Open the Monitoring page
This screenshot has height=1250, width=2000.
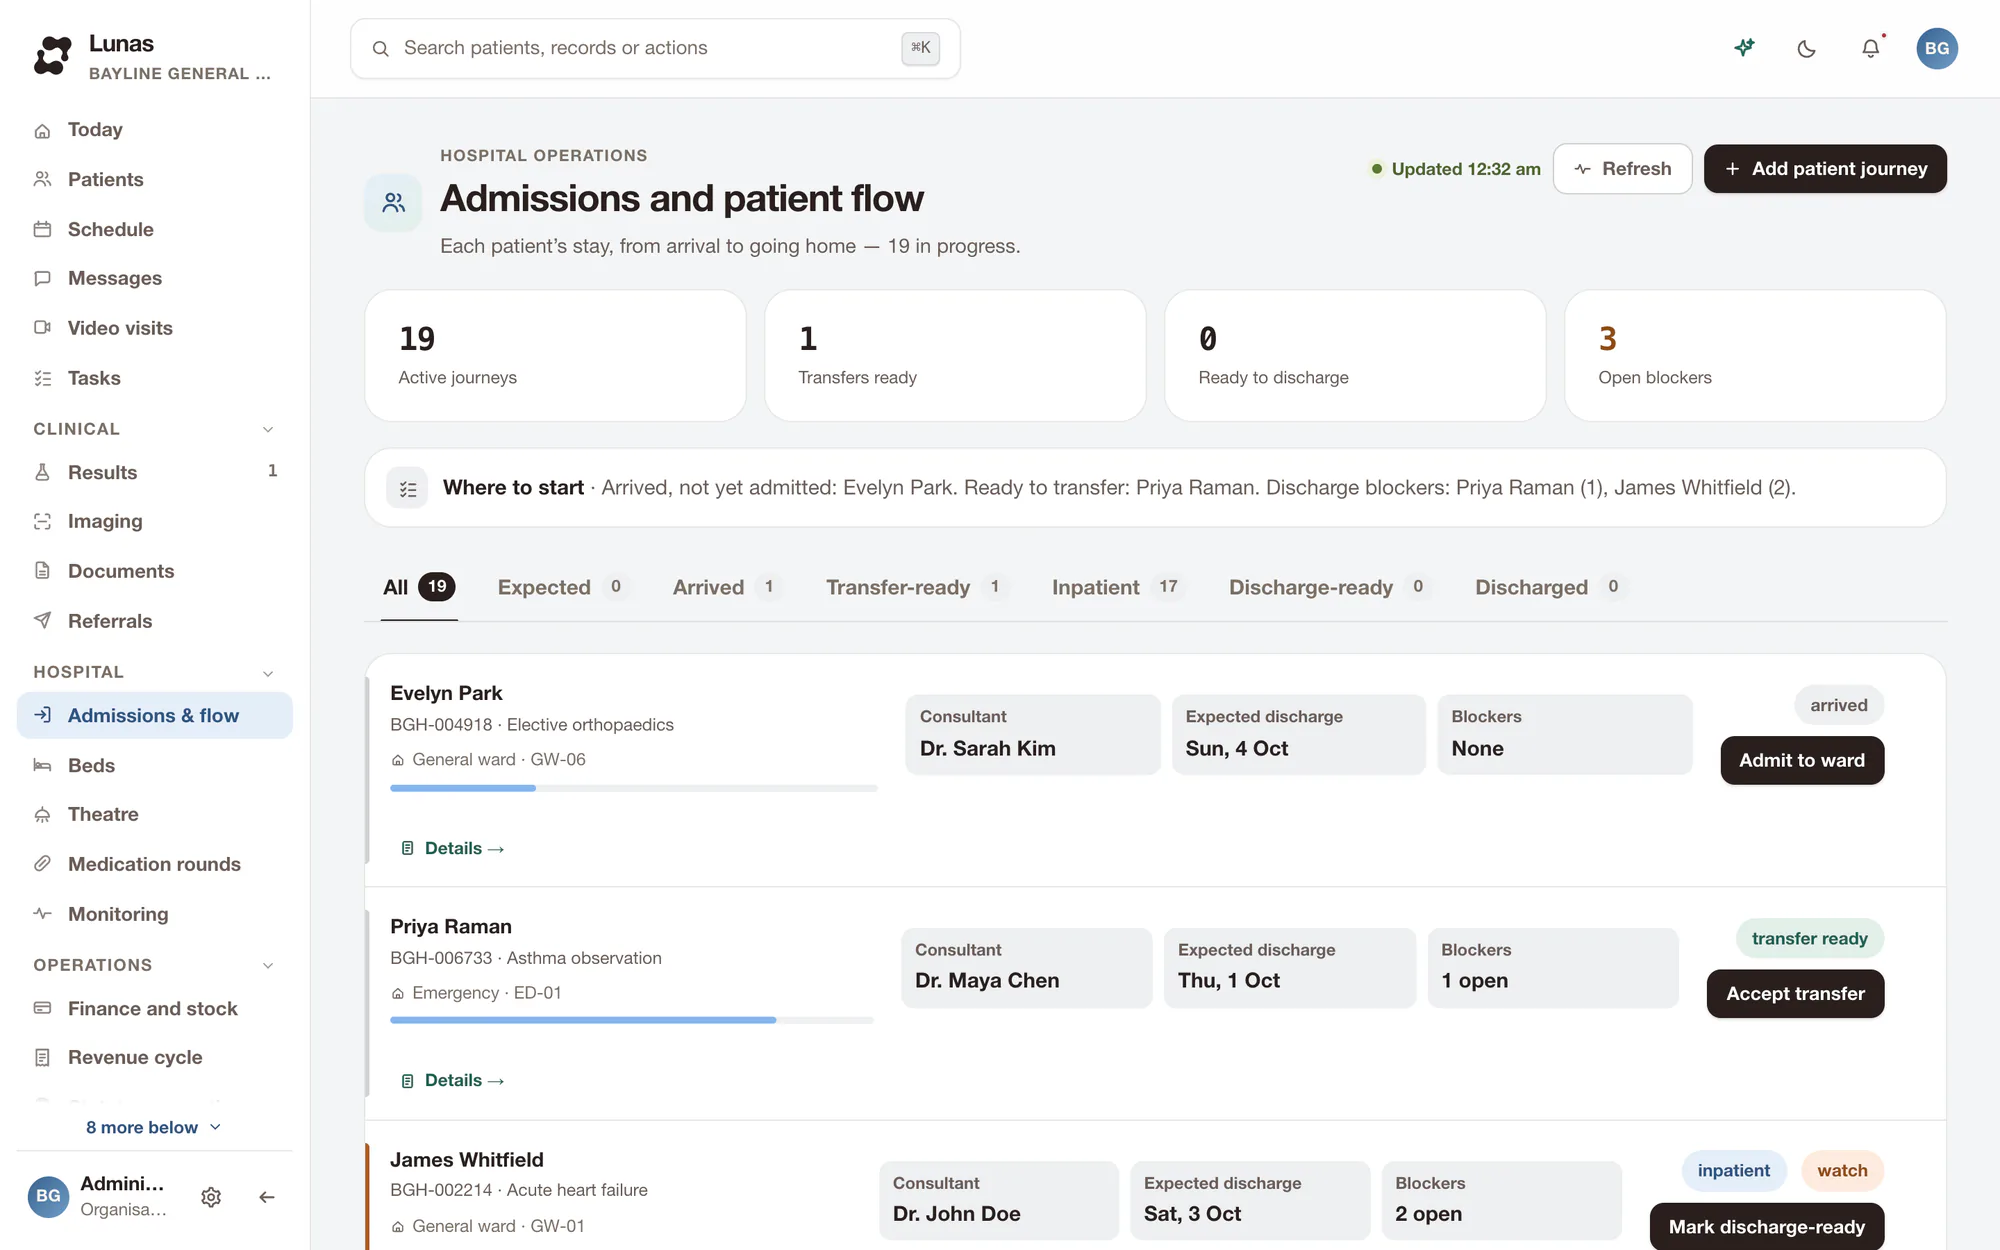click(155, 914)
